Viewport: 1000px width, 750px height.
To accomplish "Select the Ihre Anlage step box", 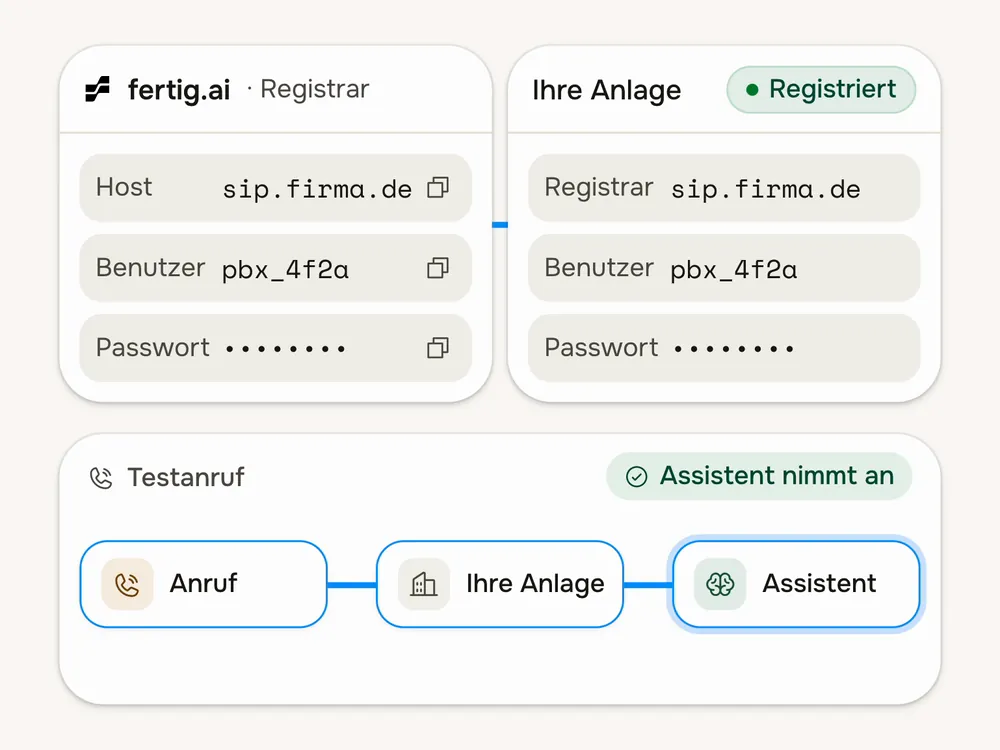I will pos(500,584).
